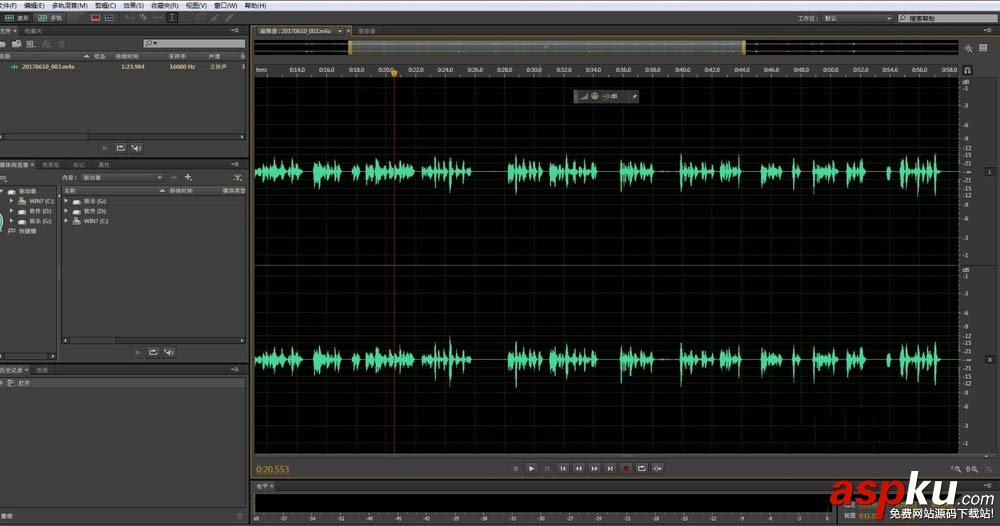Move playhead to previous marker
The width and height of the screenshot is (1000, 526).
(x=562, y=469)
